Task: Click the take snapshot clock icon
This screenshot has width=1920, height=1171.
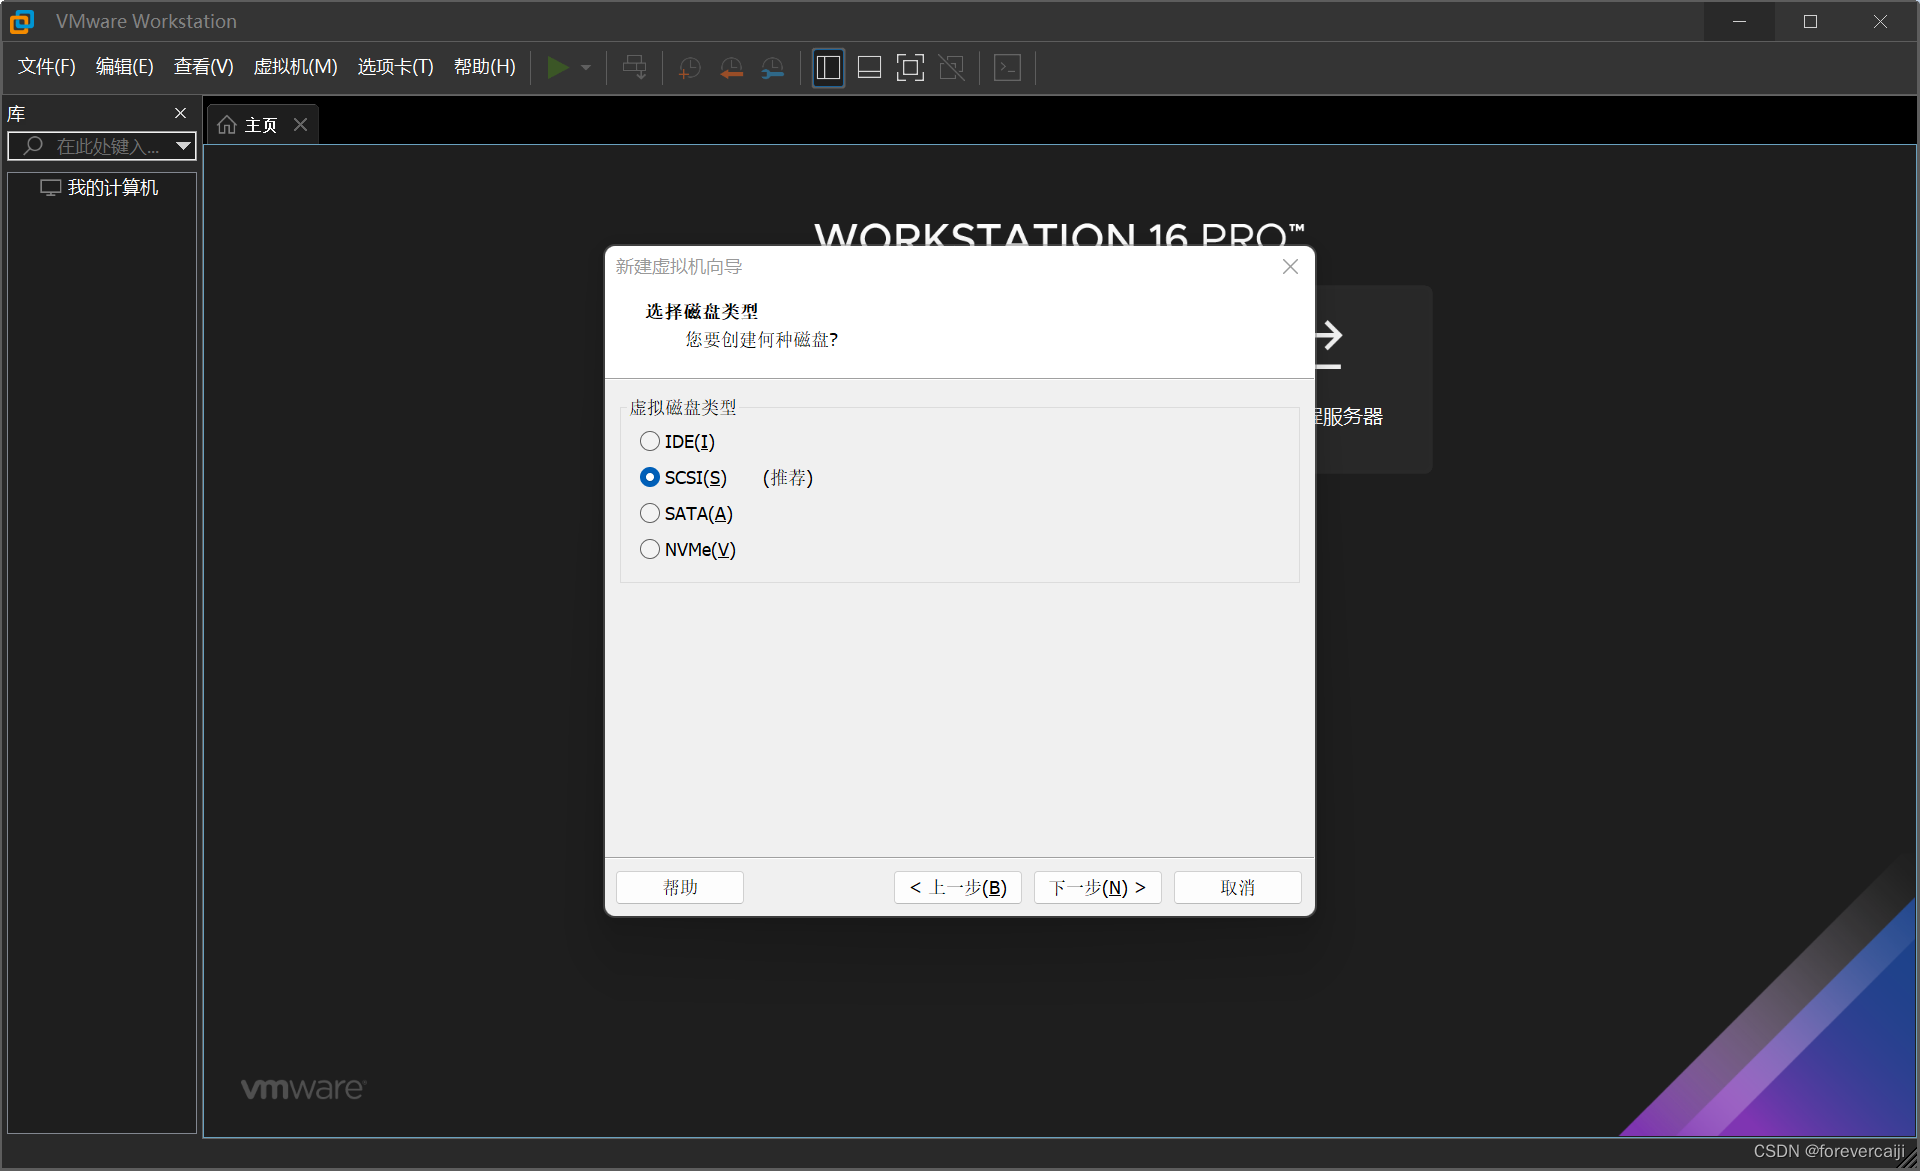Action: tap(689, 68)
